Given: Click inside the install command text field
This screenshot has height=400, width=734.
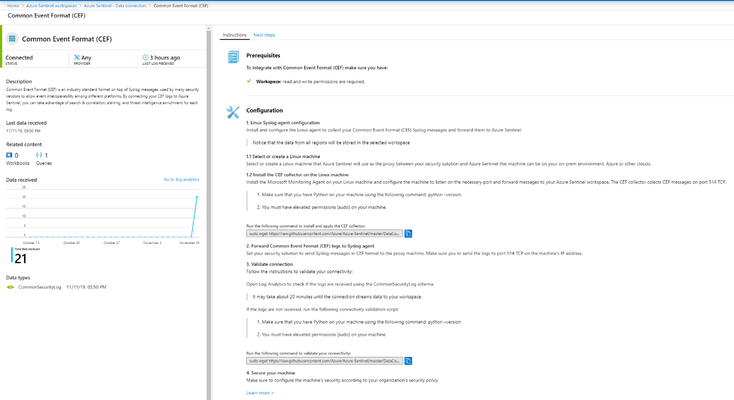Looking at the screenshot, I should point(324,233).
